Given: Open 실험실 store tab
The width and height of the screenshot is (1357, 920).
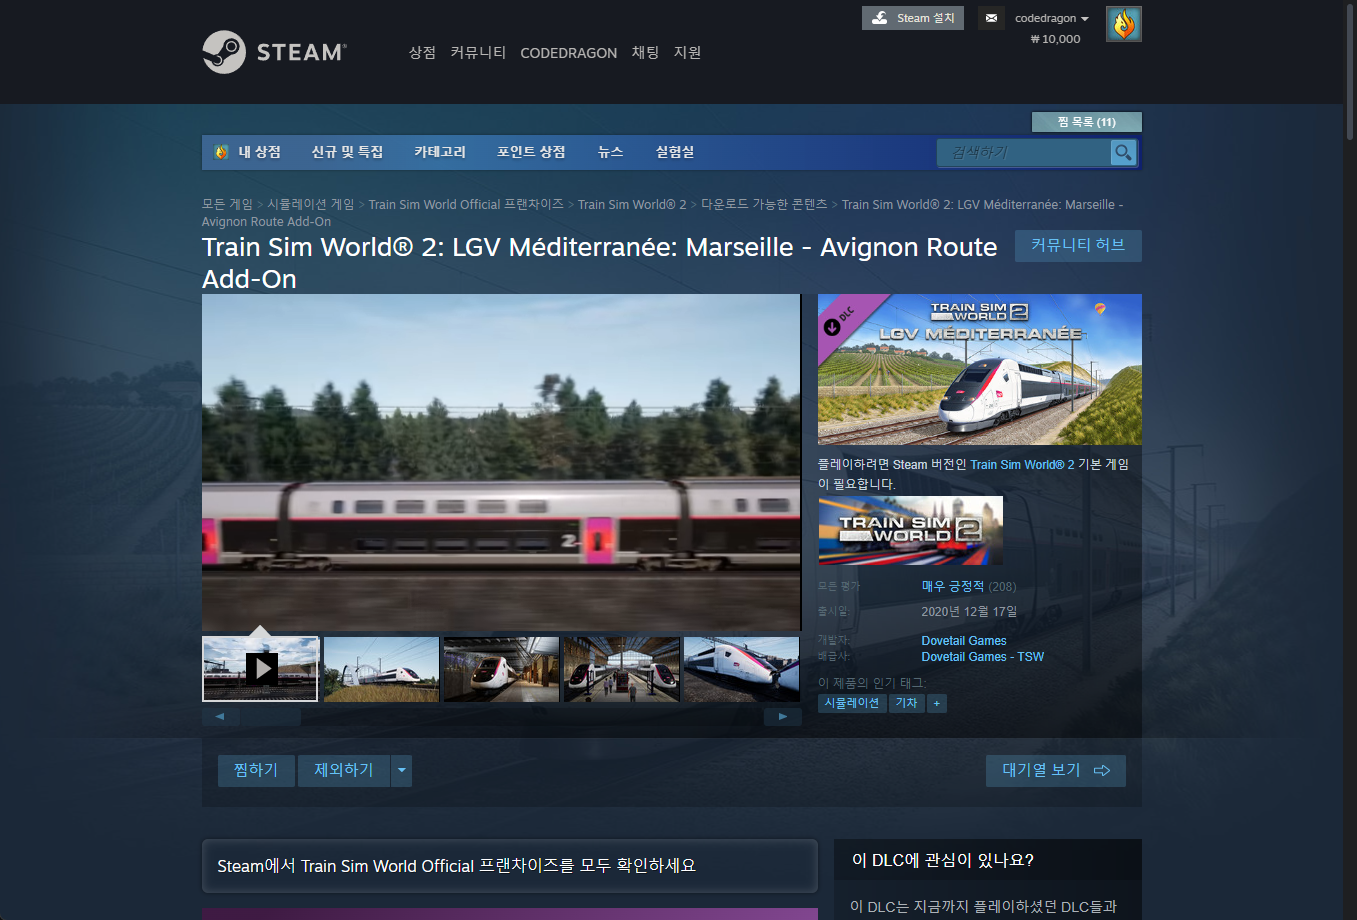Looking at the screenshot, I should (675, 152).
